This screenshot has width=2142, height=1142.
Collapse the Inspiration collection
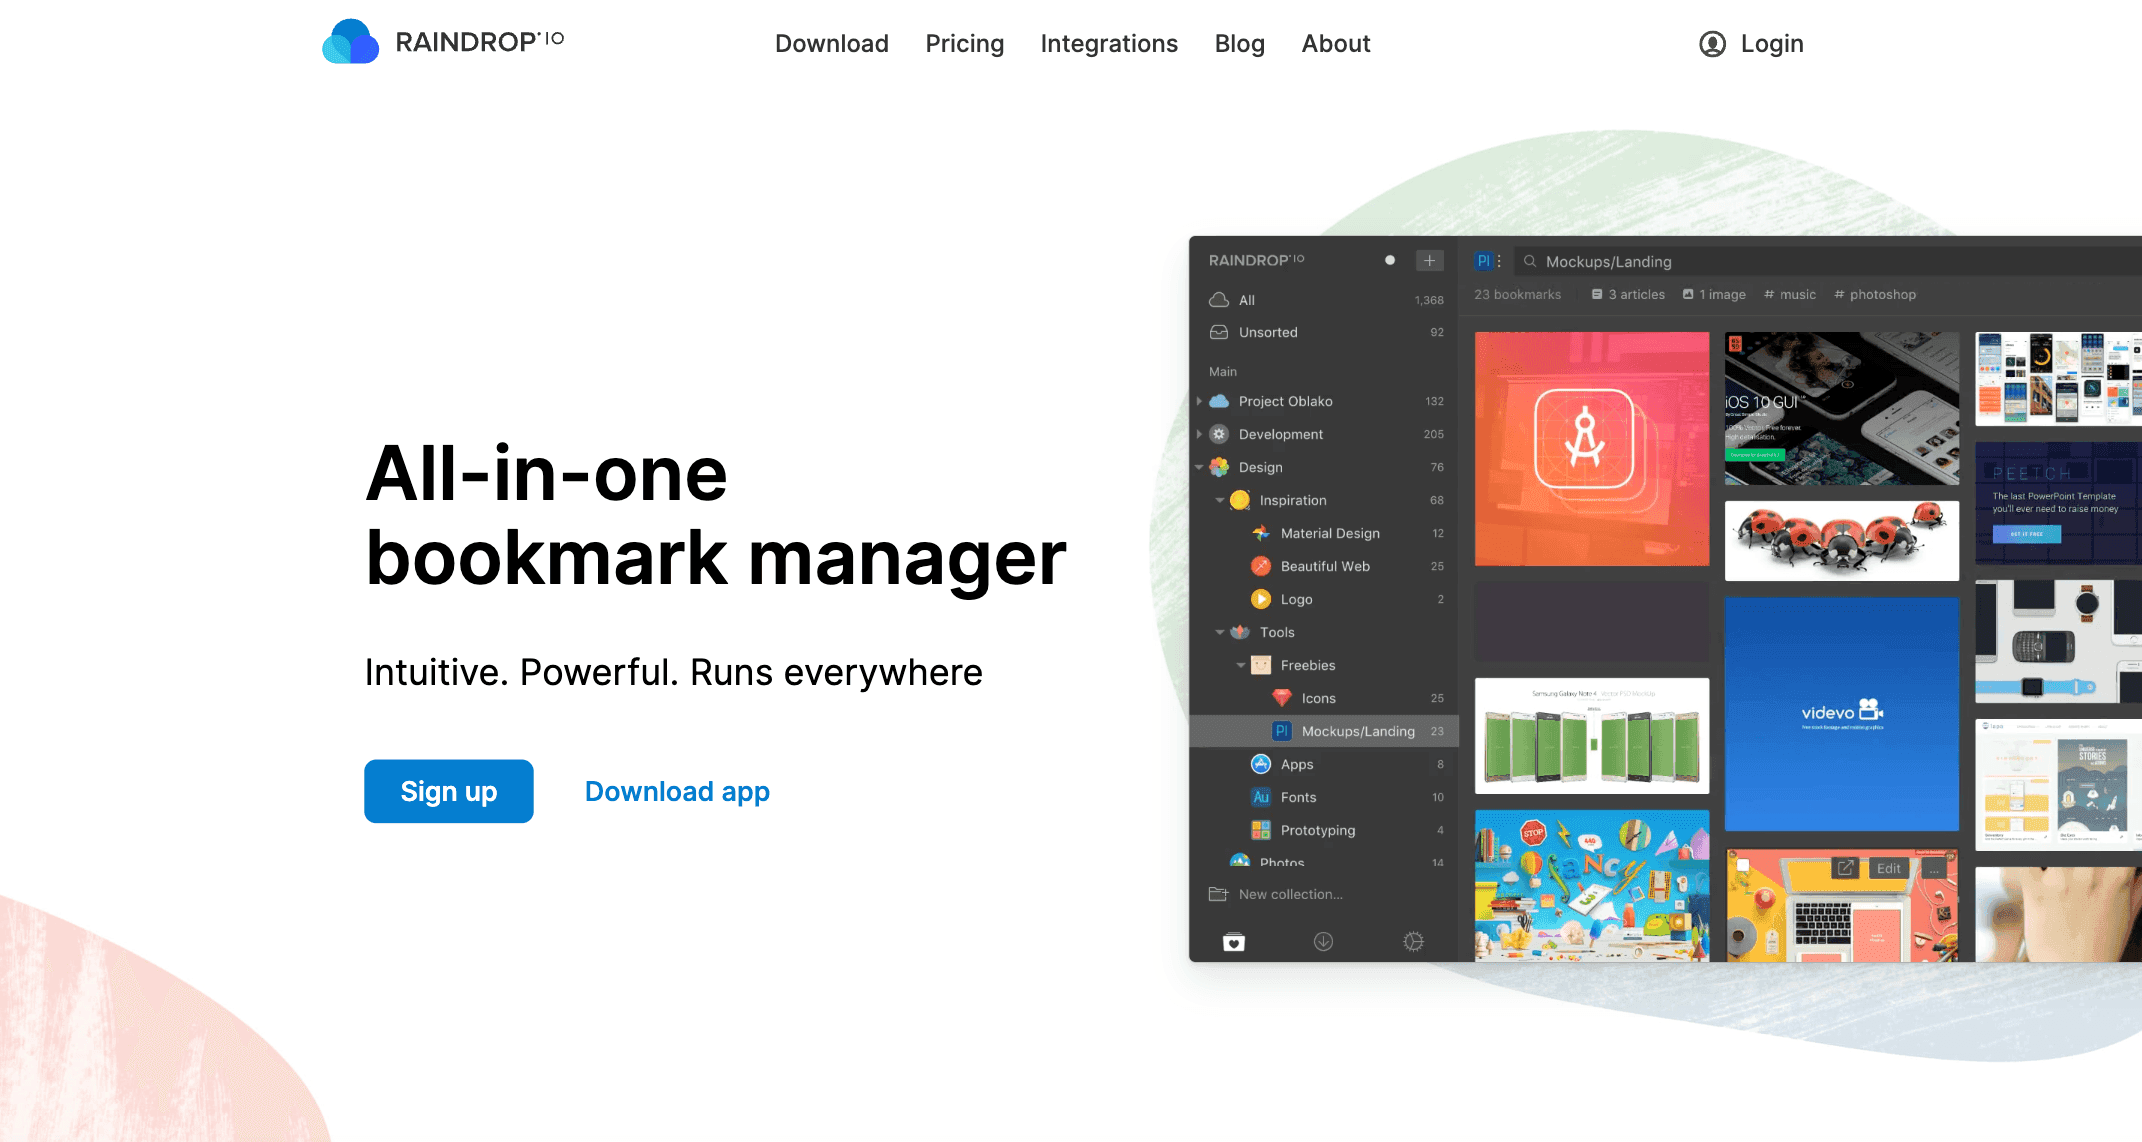1220,500
